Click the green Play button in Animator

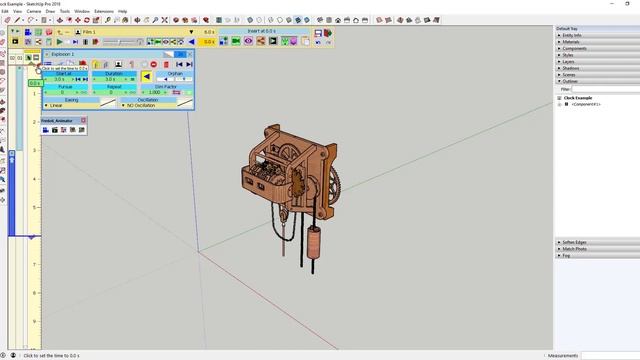click(x=60, y=42)
